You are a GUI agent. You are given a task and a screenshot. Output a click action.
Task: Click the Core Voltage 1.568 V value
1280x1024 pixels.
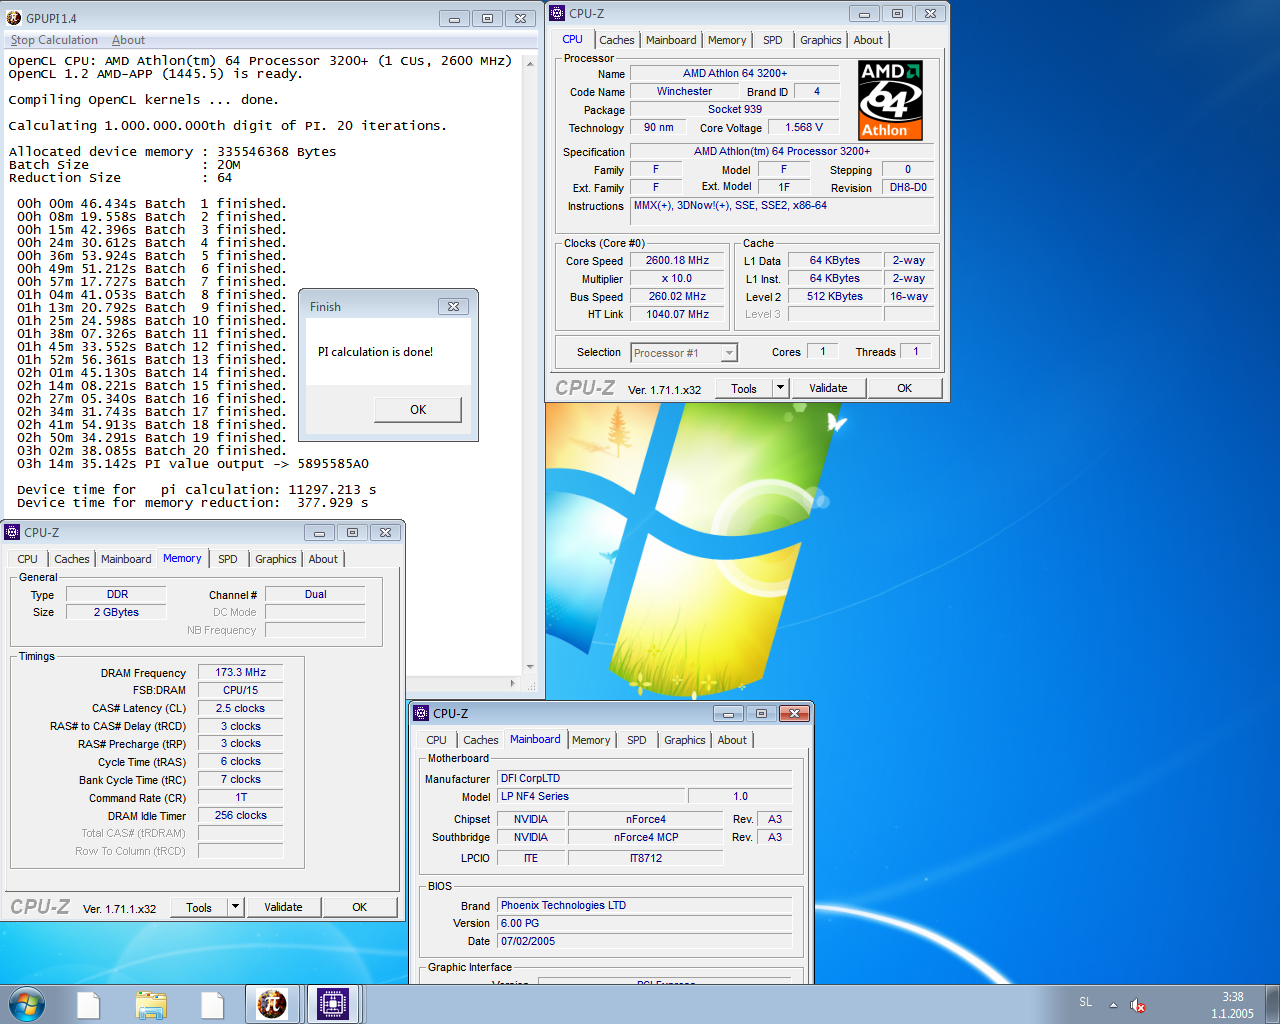pos(804,127)
